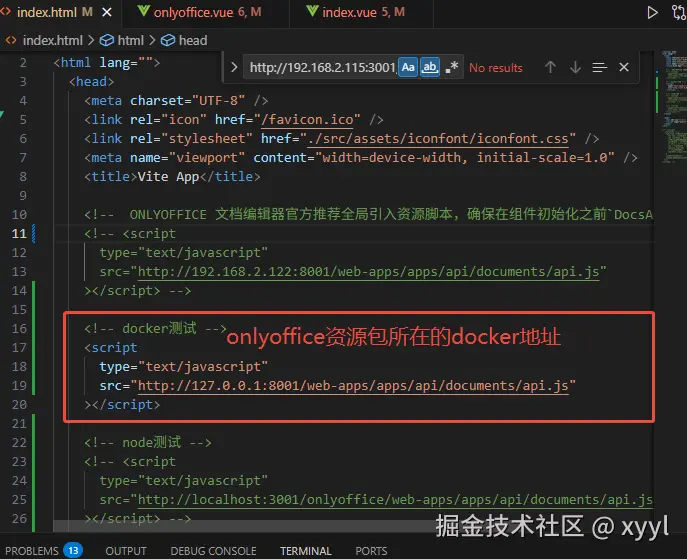Viewport: 687px width, 559px height.
Task: Click the Run play icon
Action: [x=652, y=12]
